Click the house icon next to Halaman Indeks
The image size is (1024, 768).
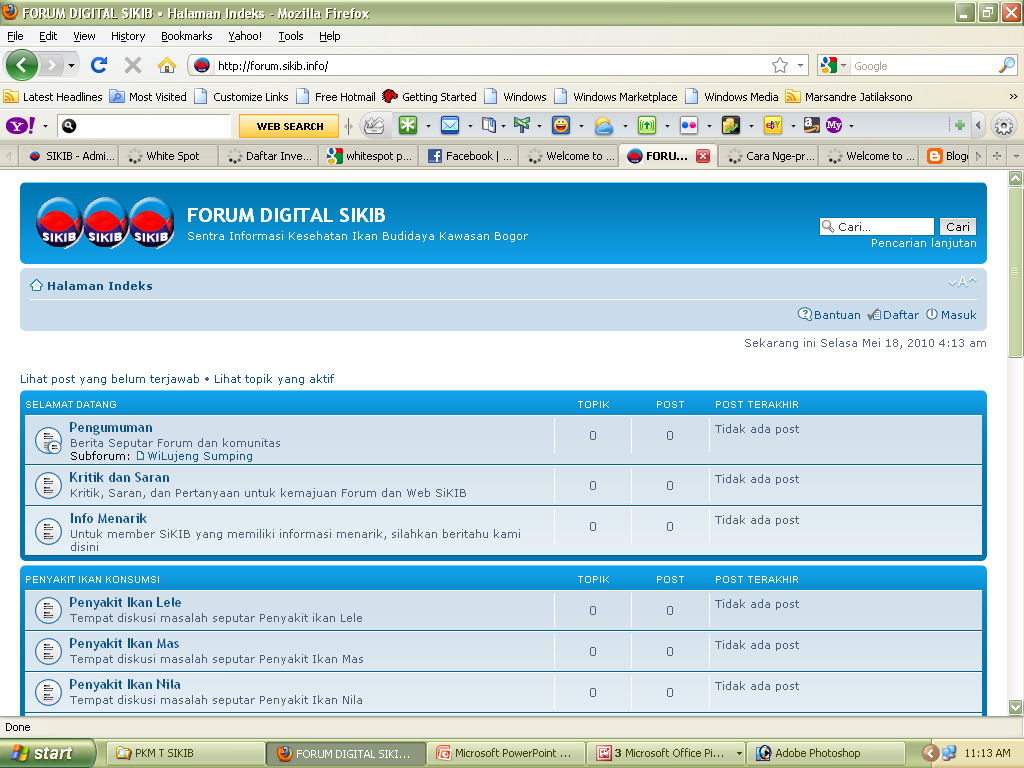click(36, 285)
